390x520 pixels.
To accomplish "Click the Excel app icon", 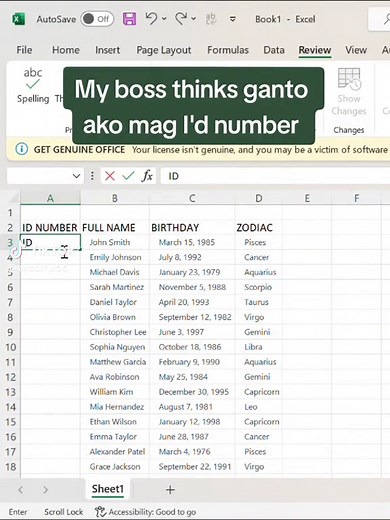I will [x=18, y=19].
